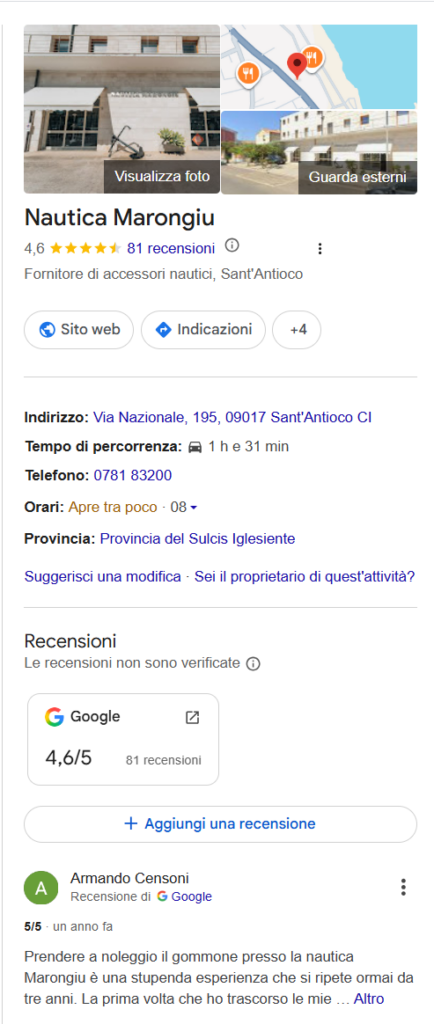
Task: Expand the opening hours dropdown arrow
Action: 194,507
